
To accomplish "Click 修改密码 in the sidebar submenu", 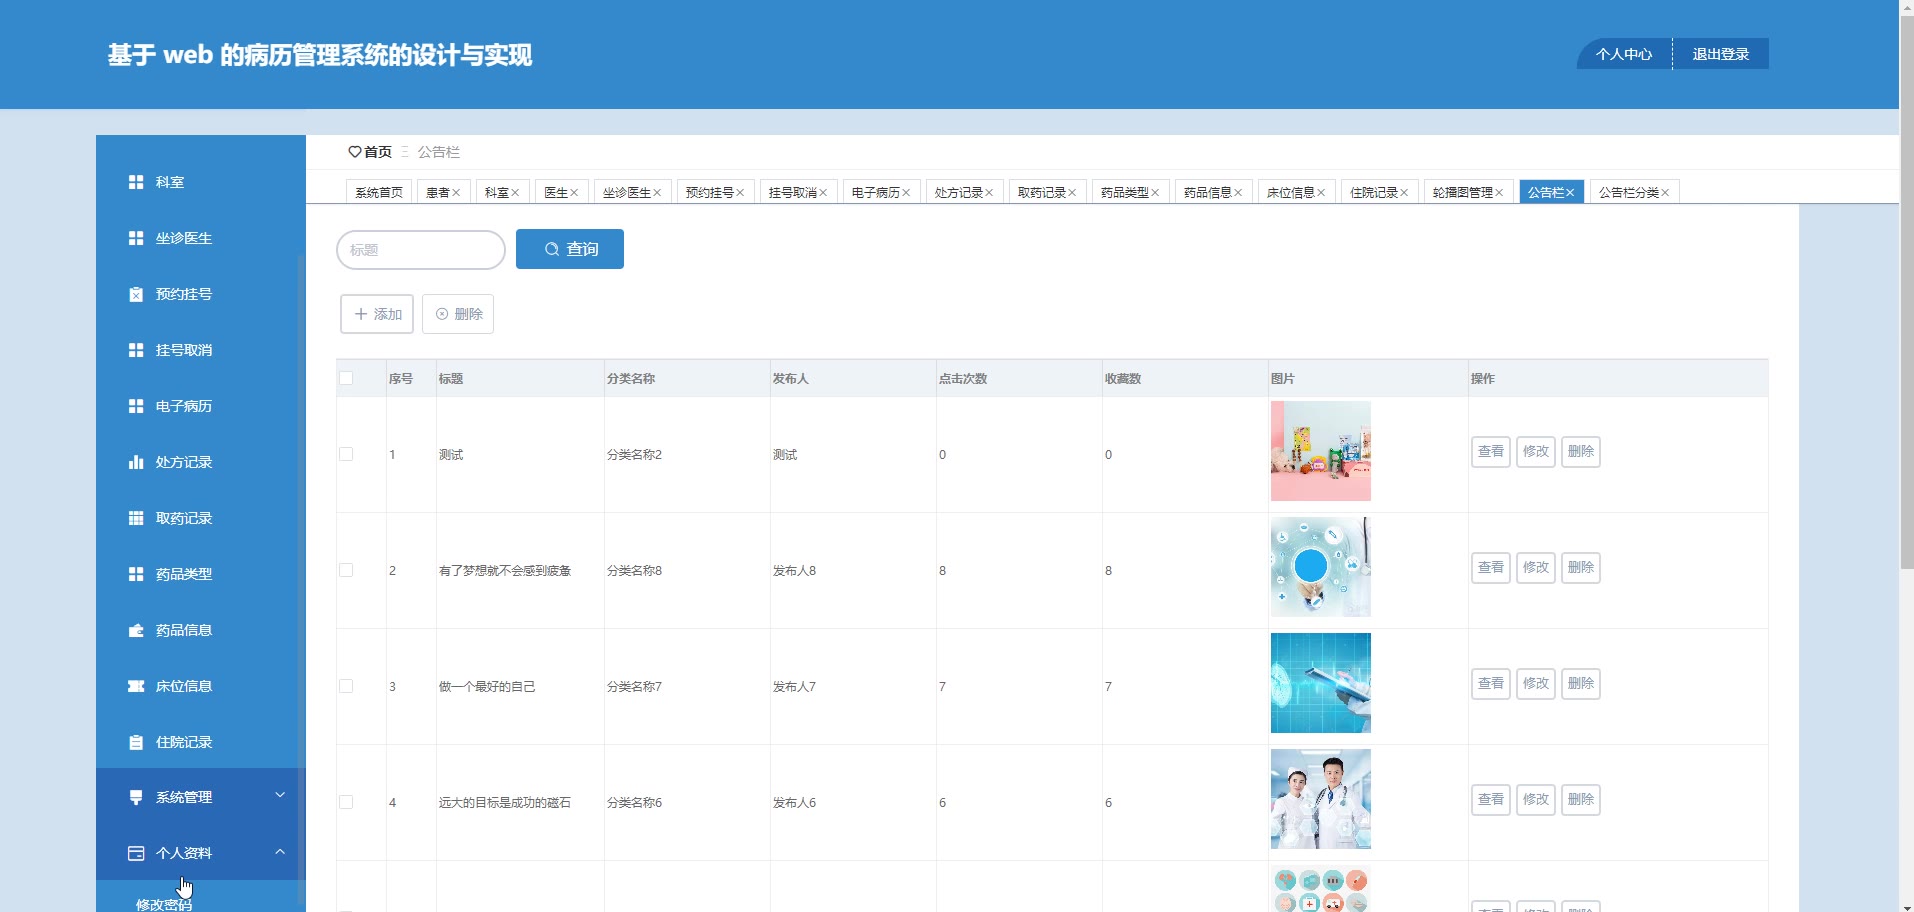I will pos(164,904).
